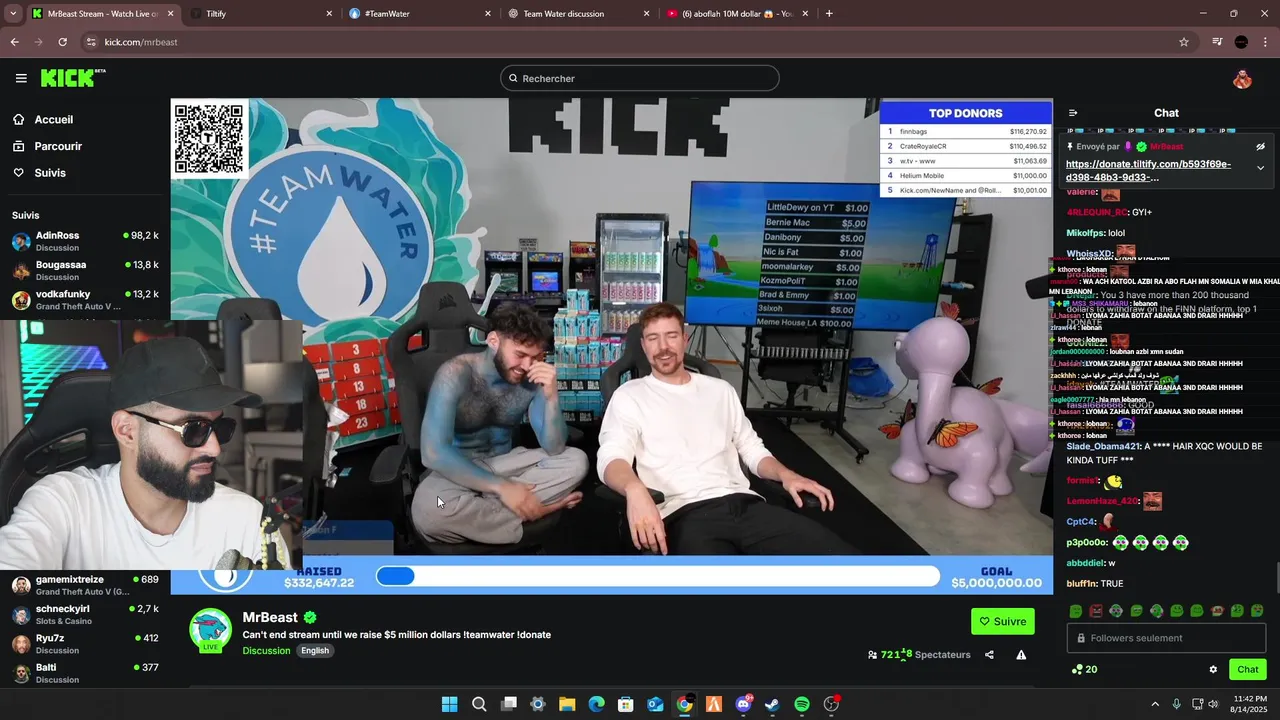Open Ryu7z followed channel
1280x720 pixels.
pos(85,643)
